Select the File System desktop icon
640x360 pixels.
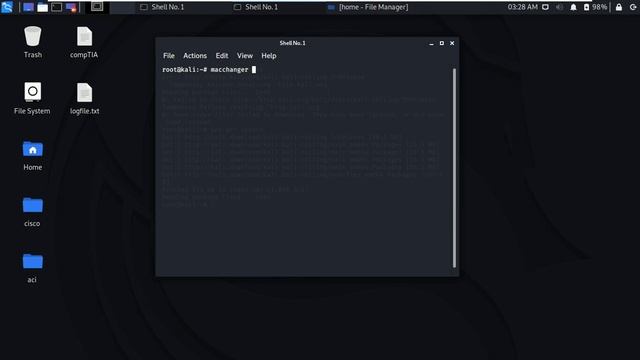click(32, 98)
